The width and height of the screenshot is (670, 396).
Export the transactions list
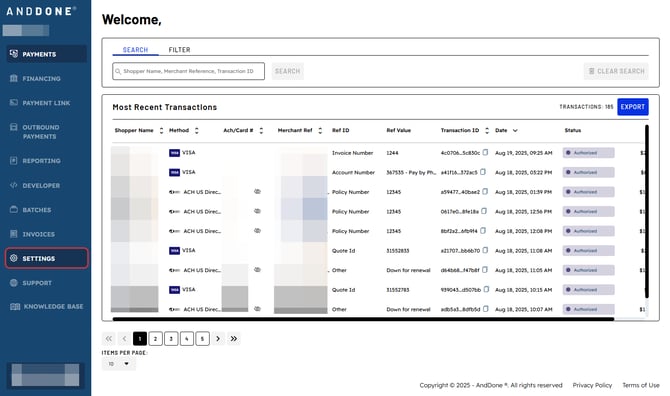(x=633, y=107)
